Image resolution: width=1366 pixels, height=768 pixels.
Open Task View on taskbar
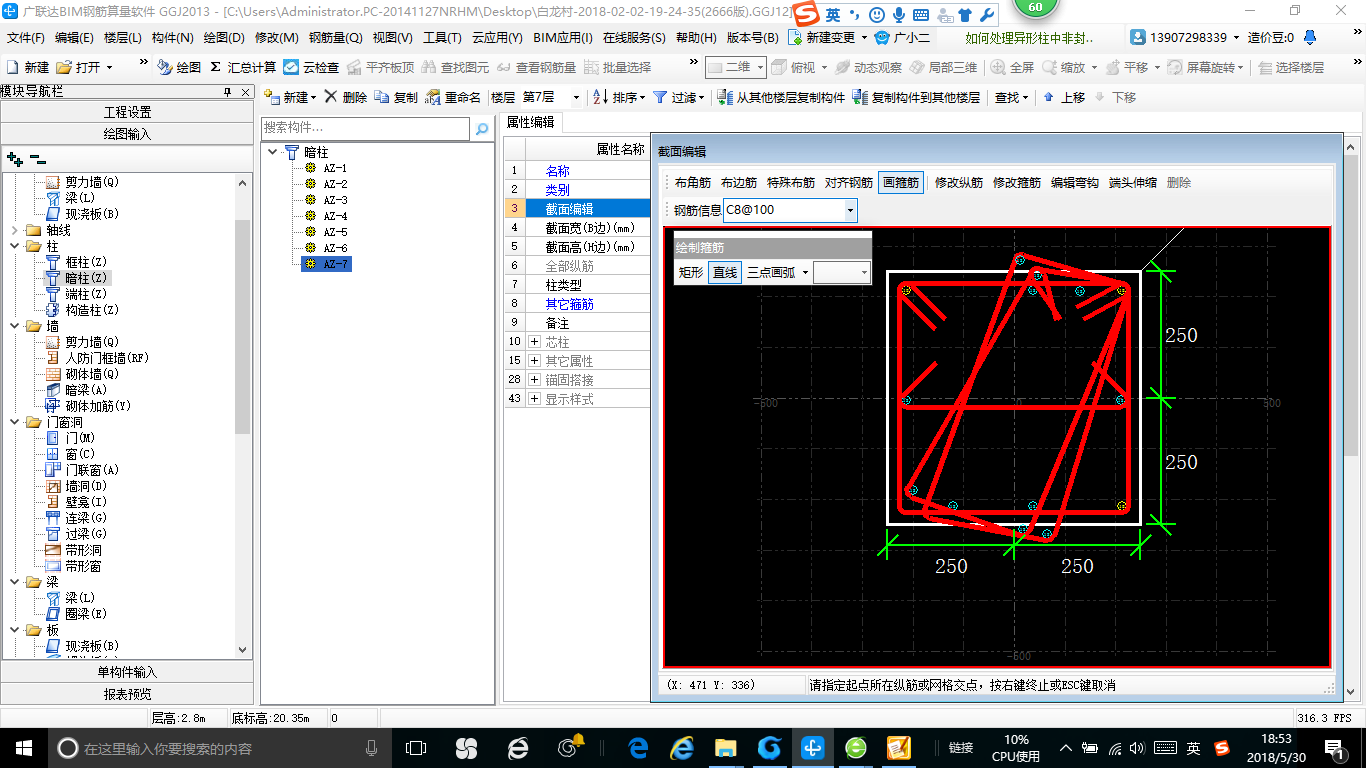(x=416, y=747)
